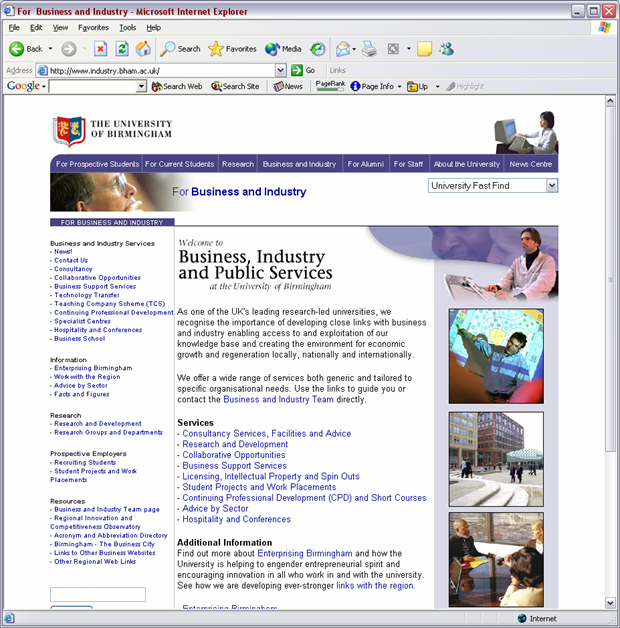Click the Google toolbar logo

point(23,86)
